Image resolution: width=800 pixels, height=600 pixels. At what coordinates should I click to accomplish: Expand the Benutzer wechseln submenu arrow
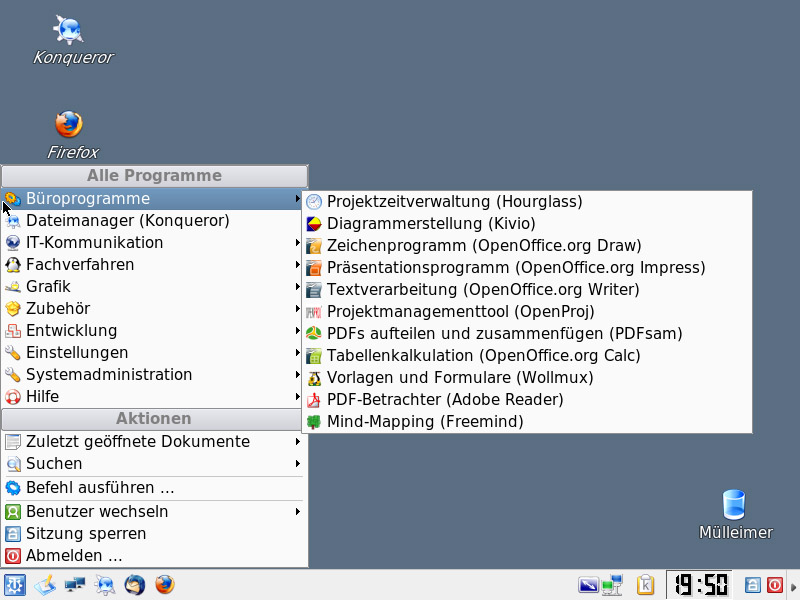[297, 511]
